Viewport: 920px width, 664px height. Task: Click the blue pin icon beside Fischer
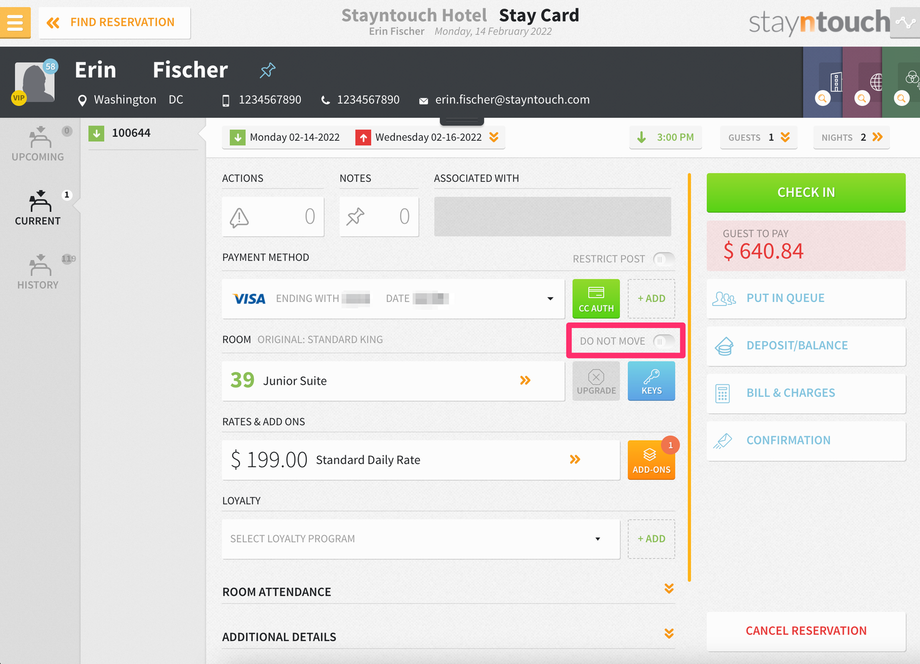pyautogui.click(x=268, y=70)
